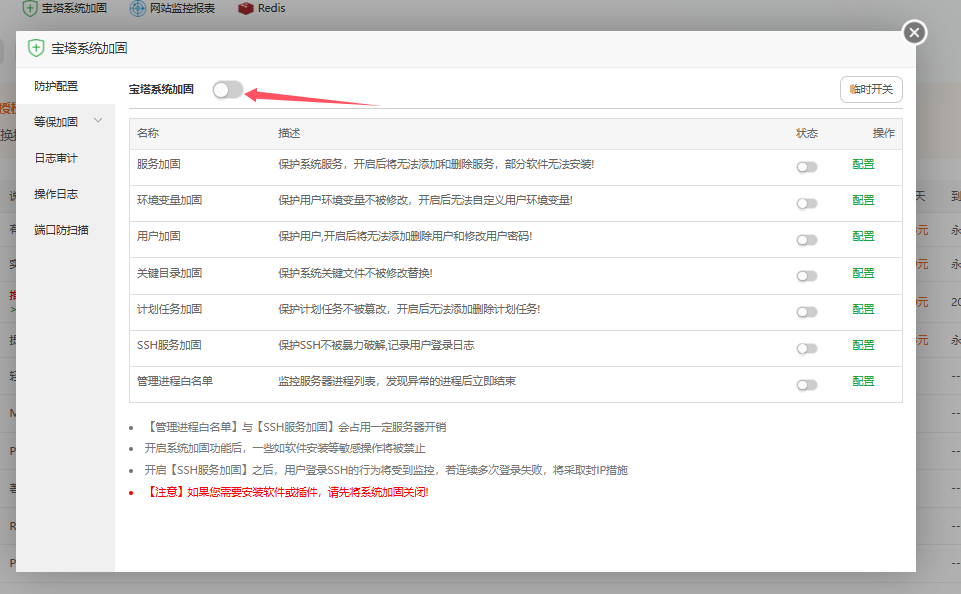Turn on 环境变量加固 switch

tap(806, 204)
